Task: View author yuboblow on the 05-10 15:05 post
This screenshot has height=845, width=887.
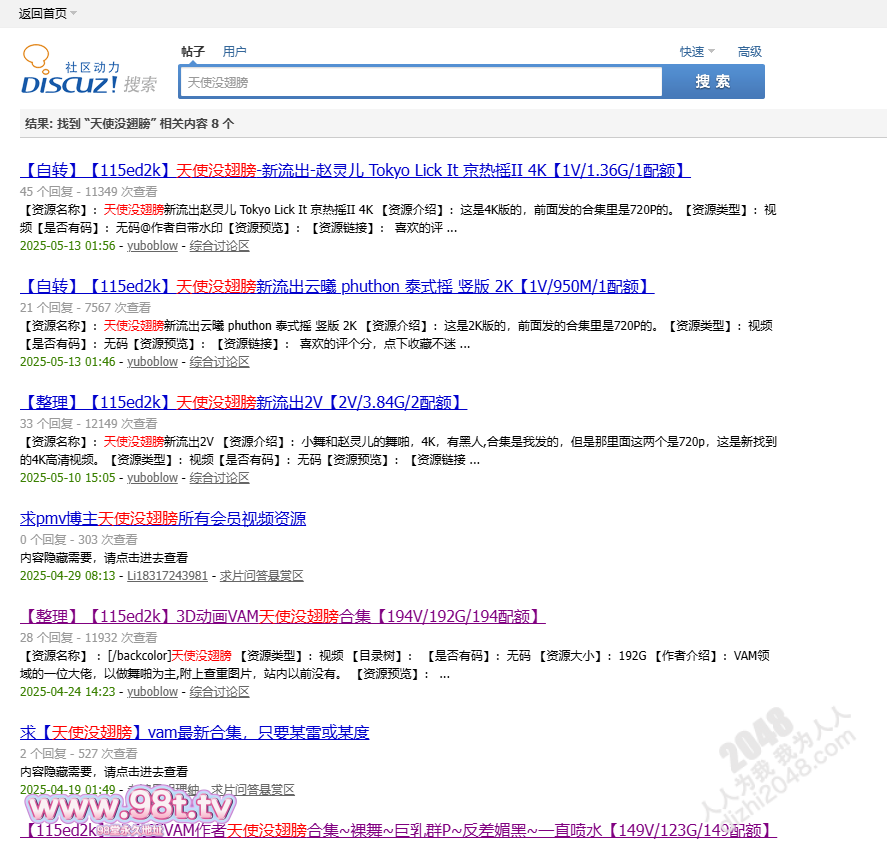Action: [x=152, y=478]
